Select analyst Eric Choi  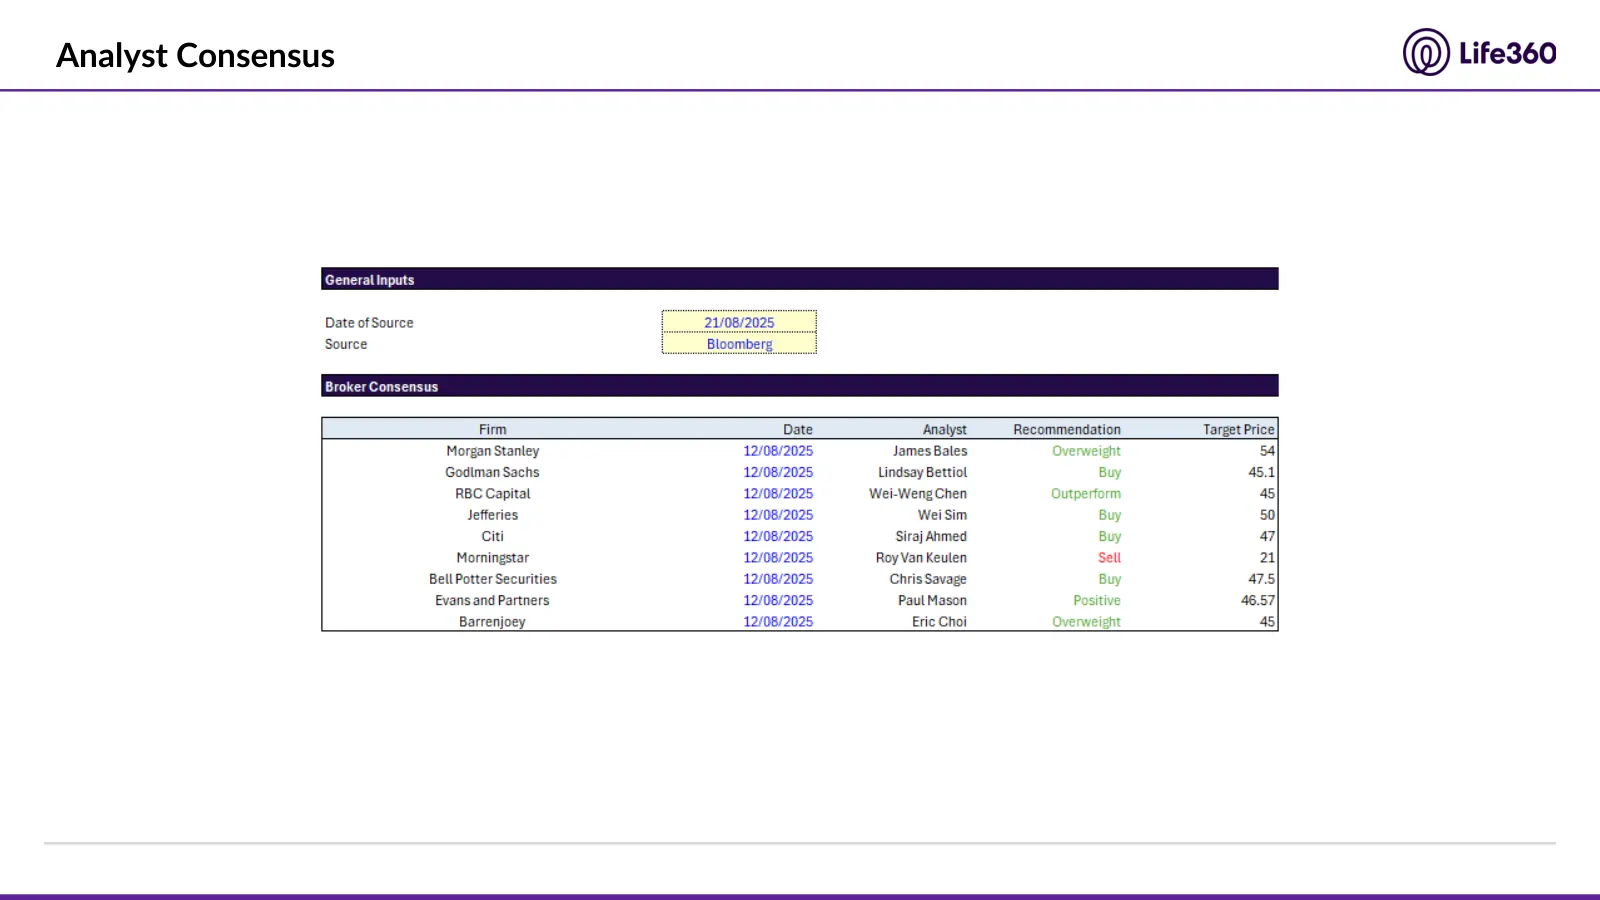[x=939, y=622]
